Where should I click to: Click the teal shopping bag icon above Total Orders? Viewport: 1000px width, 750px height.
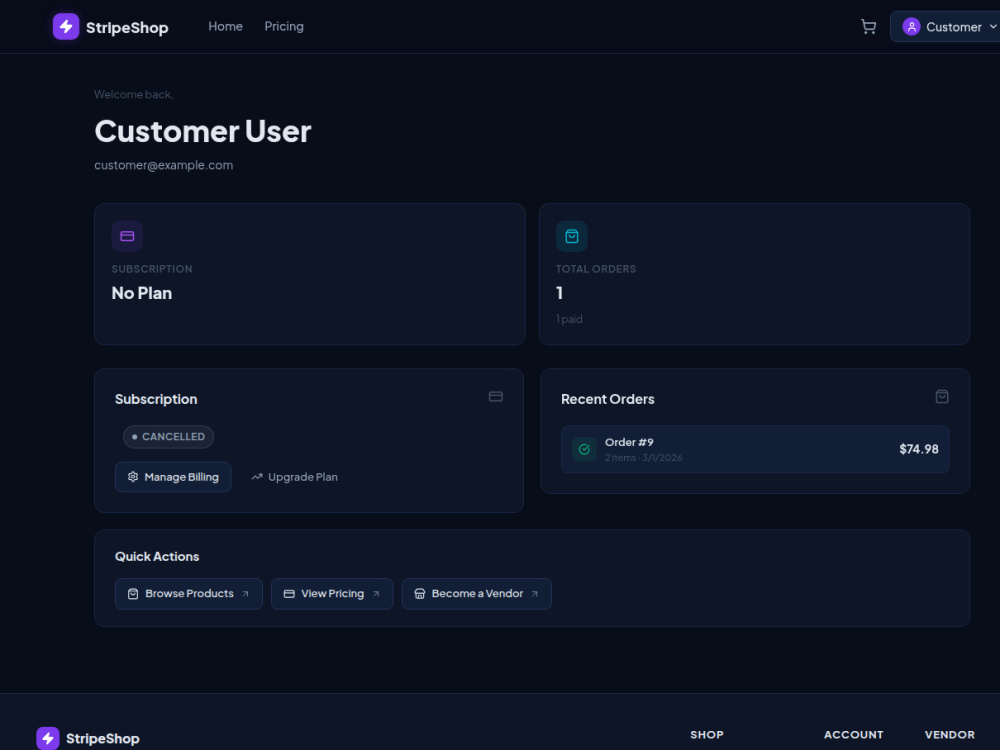[571, 236]
